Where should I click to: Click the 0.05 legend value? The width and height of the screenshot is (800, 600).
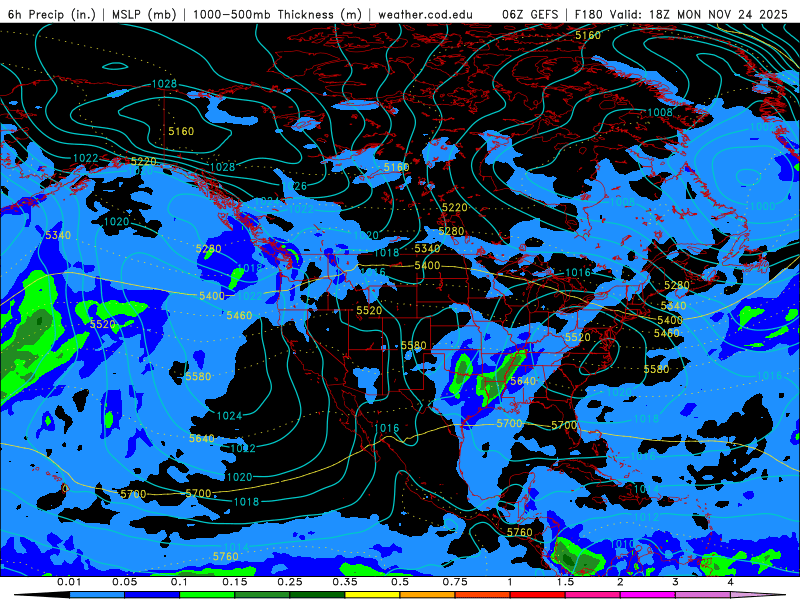tap(124, 582)
